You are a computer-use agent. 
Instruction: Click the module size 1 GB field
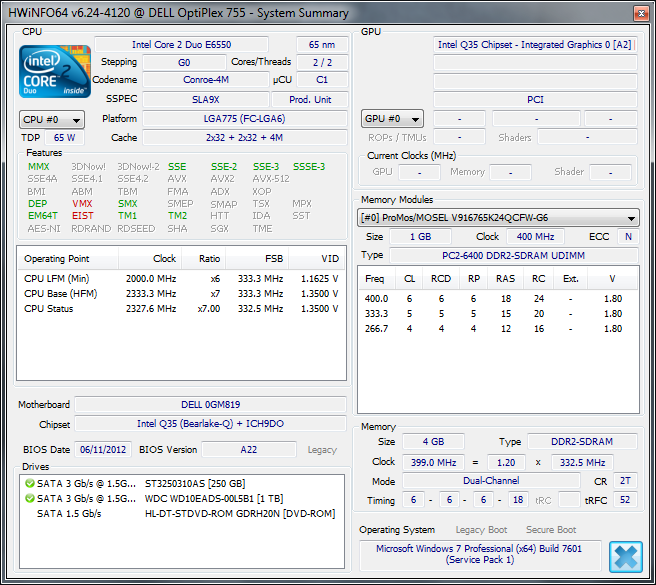(420, 237)
